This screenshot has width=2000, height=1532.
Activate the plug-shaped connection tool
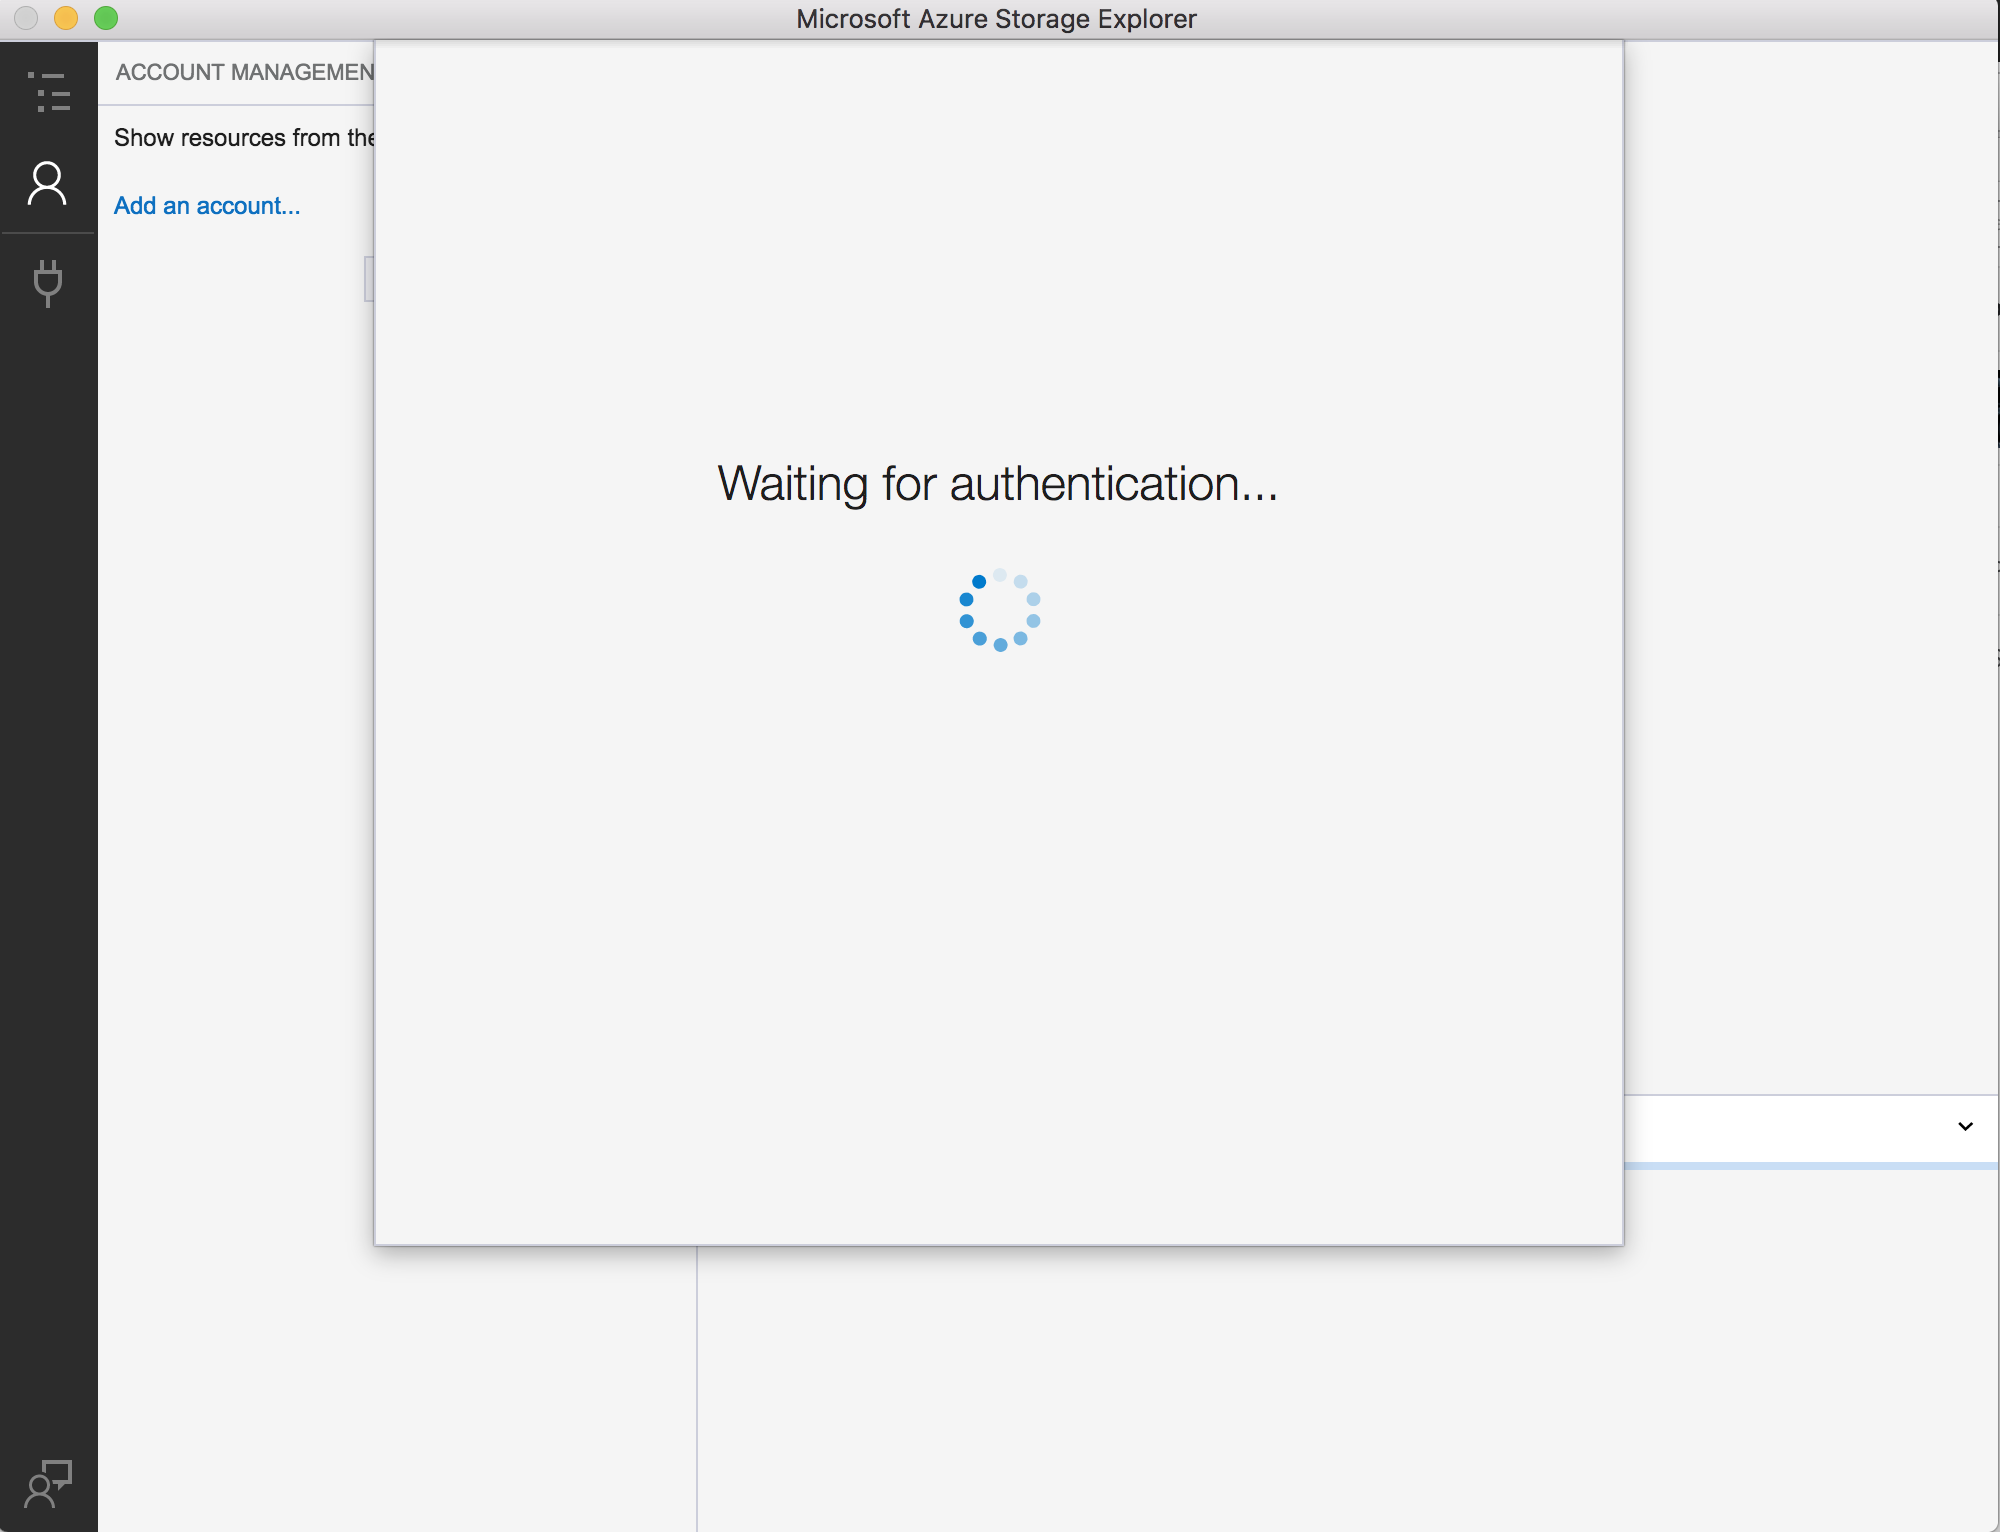click(48, 283)
